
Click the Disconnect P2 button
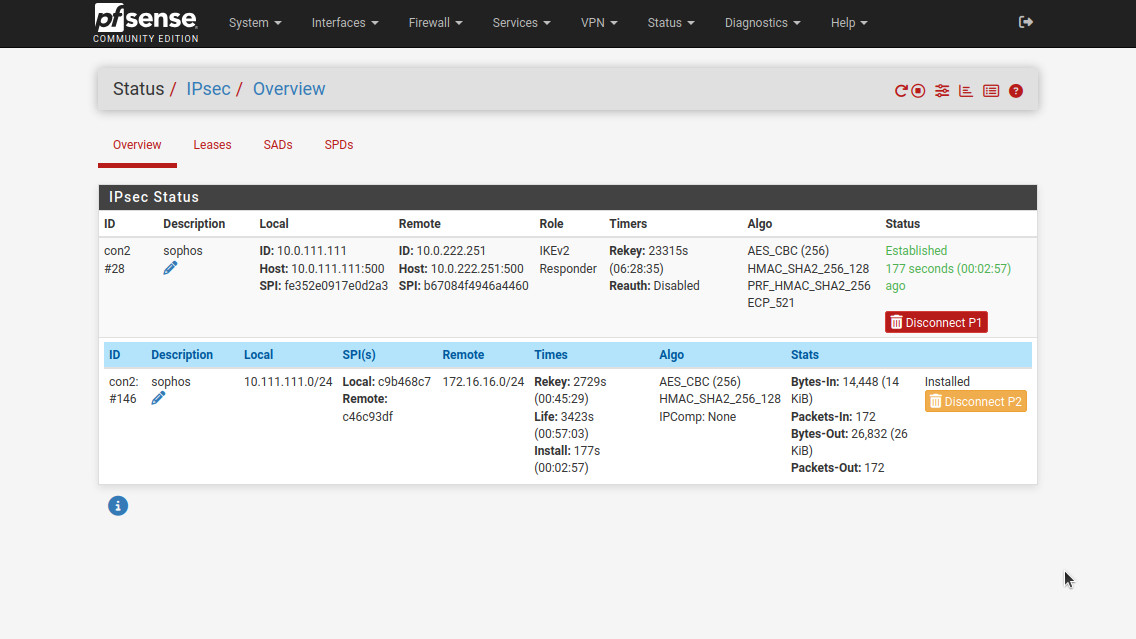point(975,402)
